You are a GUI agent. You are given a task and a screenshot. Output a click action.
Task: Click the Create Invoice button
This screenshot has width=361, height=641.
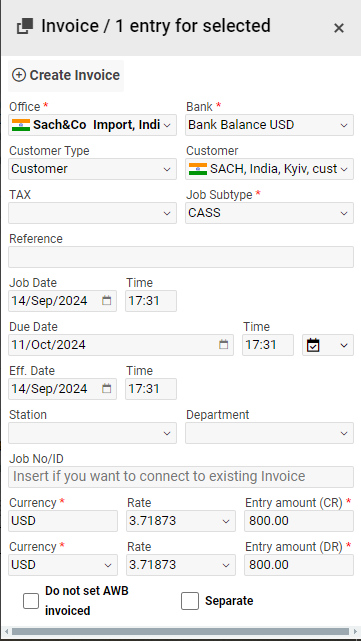[66, 76]
